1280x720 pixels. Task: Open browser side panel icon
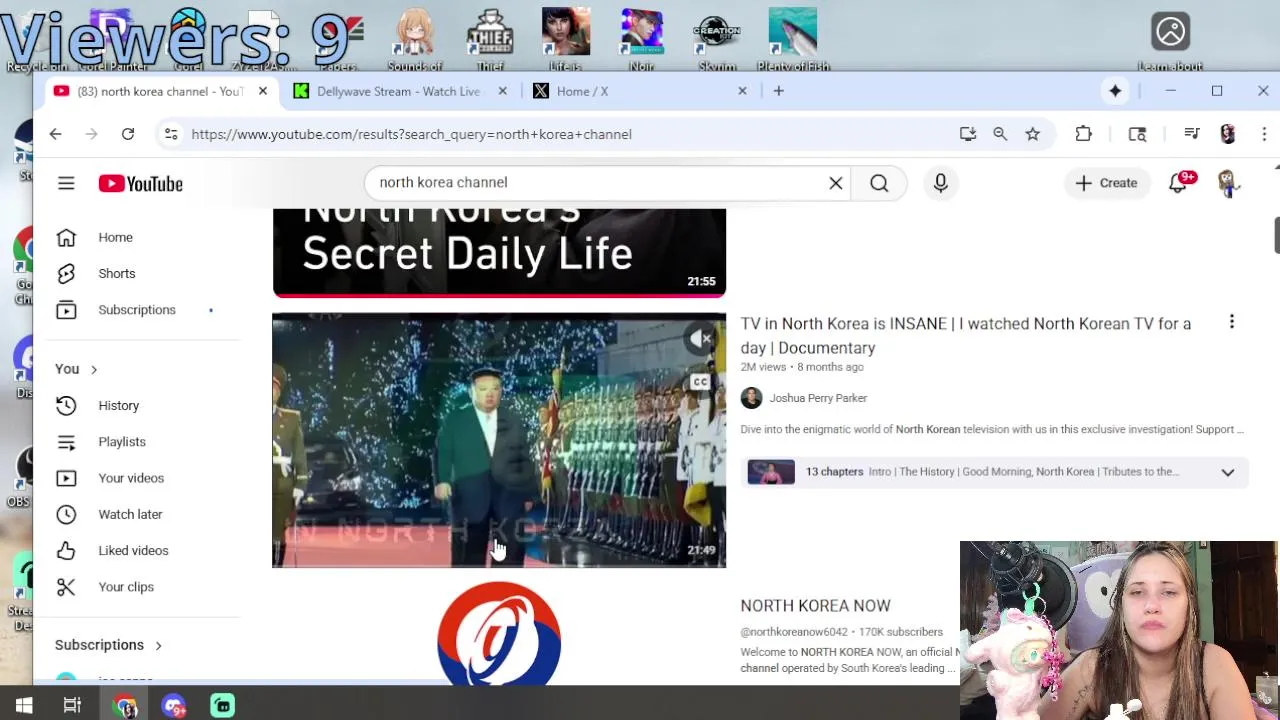click(1137, 134)
